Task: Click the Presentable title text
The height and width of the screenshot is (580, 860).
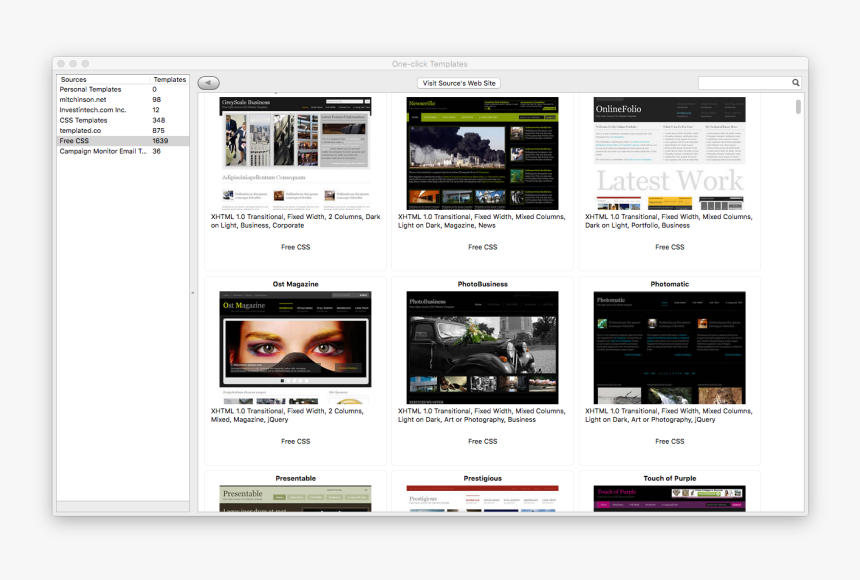Action: (295, 478)
